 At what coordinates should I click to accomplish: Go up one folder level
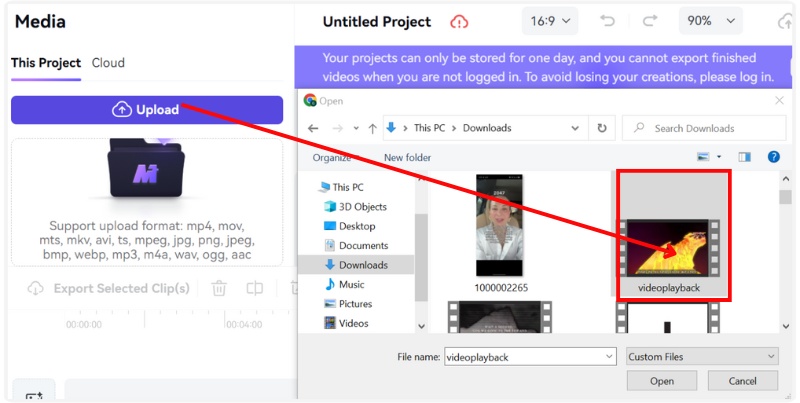[x=372, y=128]
